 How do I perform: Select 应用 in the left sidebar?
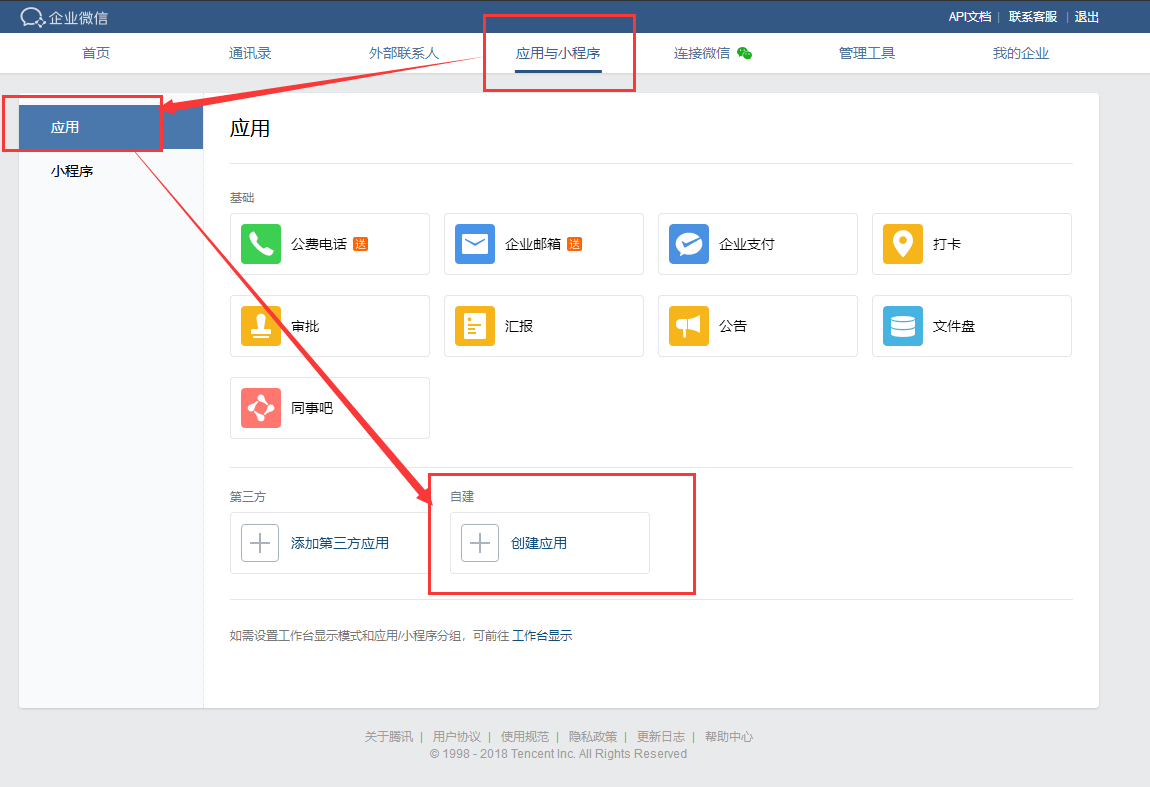point(66,127)
